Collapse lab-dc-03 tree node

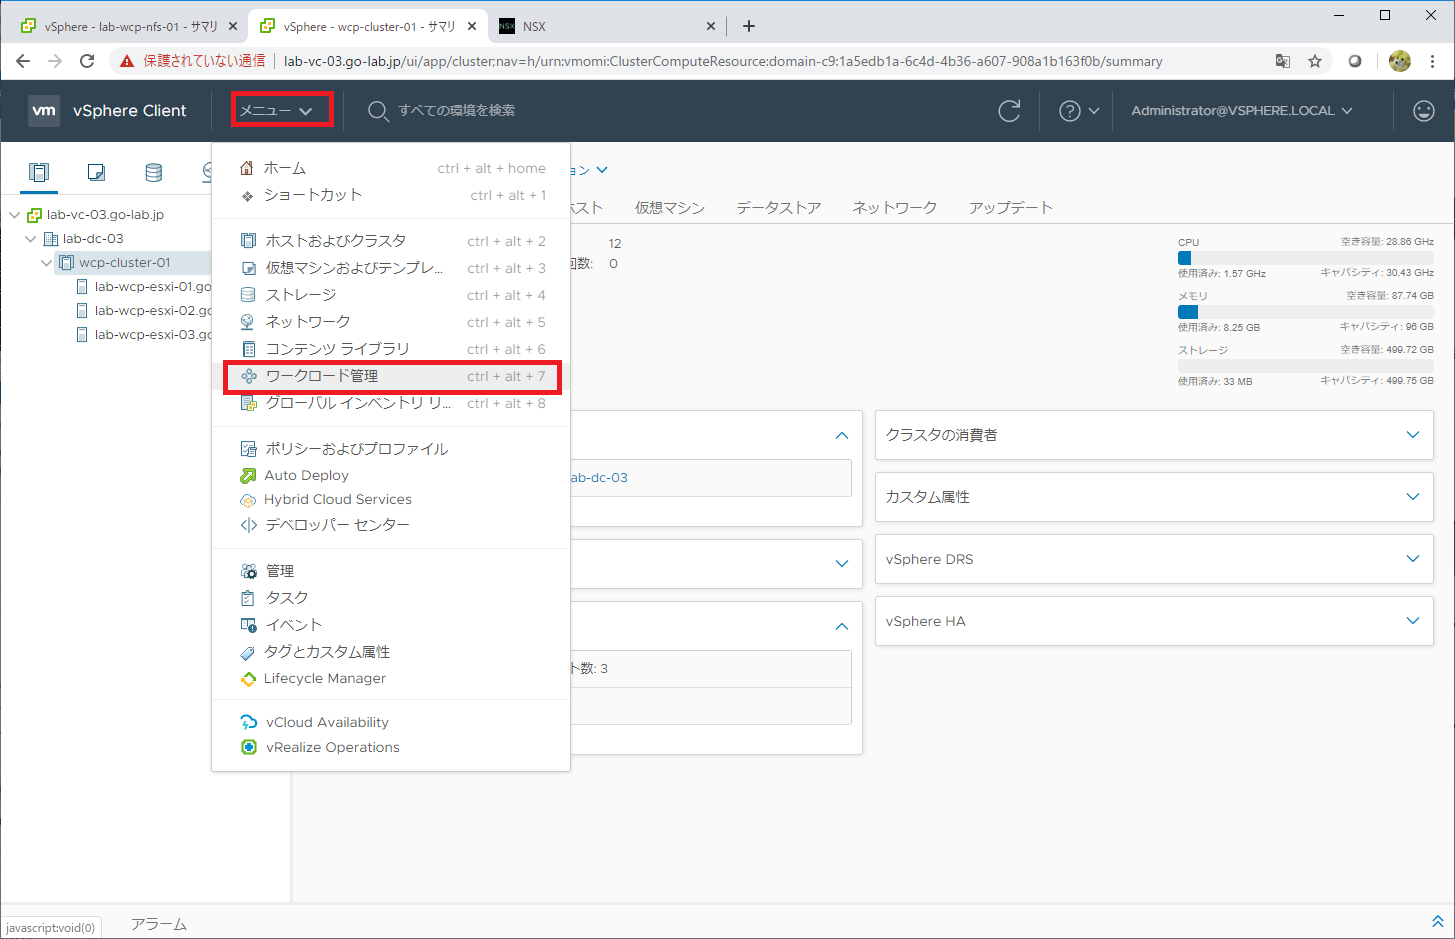[31, 238]
